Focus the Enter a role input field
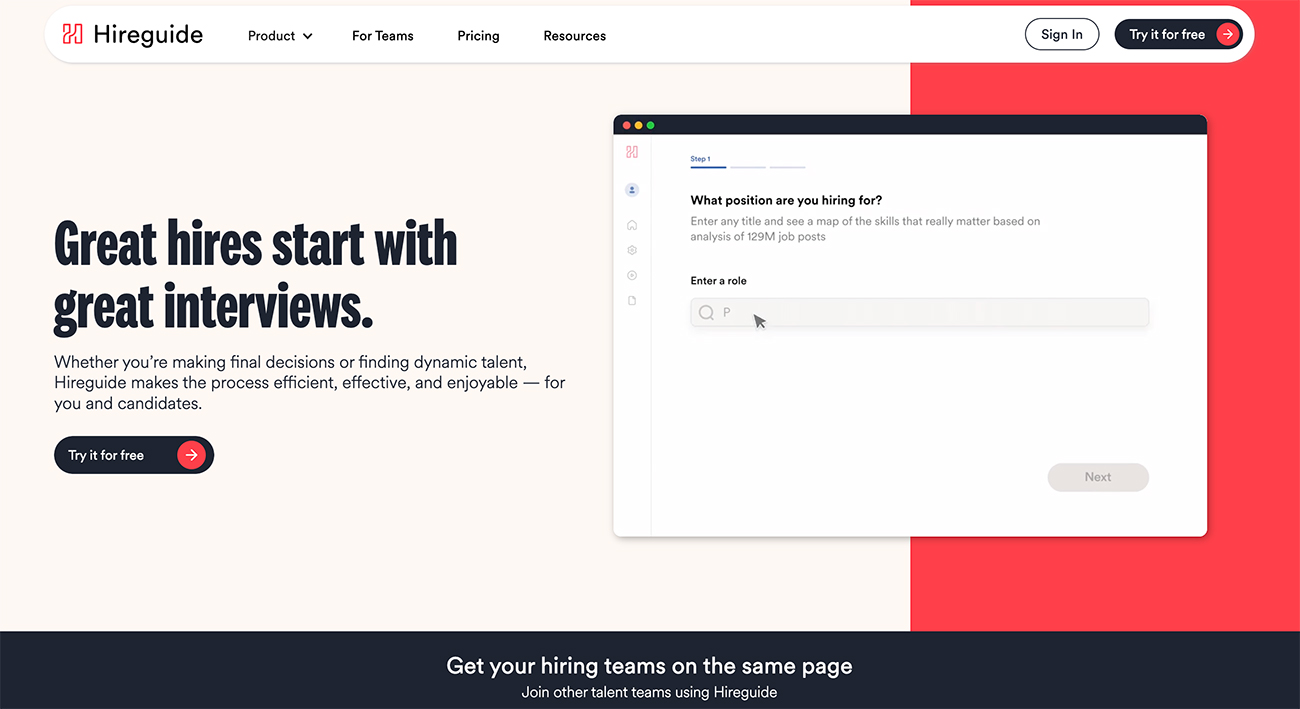The image size is (1300, 709). pyautogui.click(x=930, y=313)
